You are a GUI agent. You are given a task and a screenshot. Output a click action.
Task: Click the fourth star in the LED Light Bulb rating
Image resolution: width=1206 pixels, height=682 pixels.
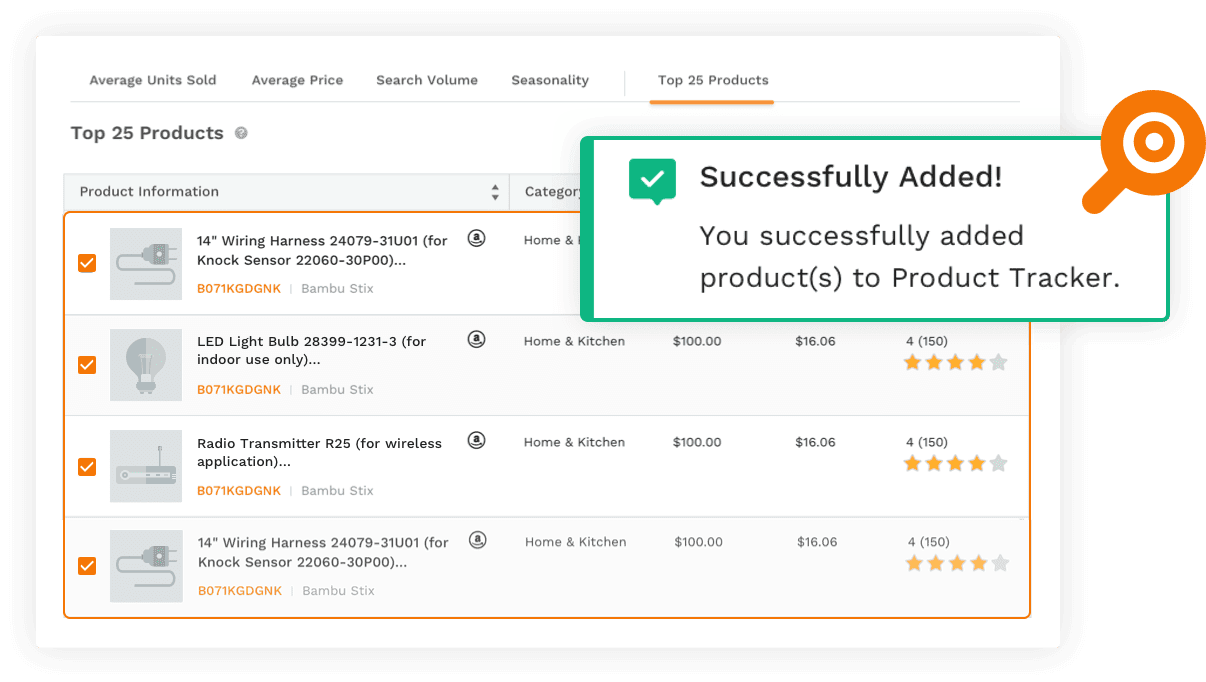[x=977, y=362]
